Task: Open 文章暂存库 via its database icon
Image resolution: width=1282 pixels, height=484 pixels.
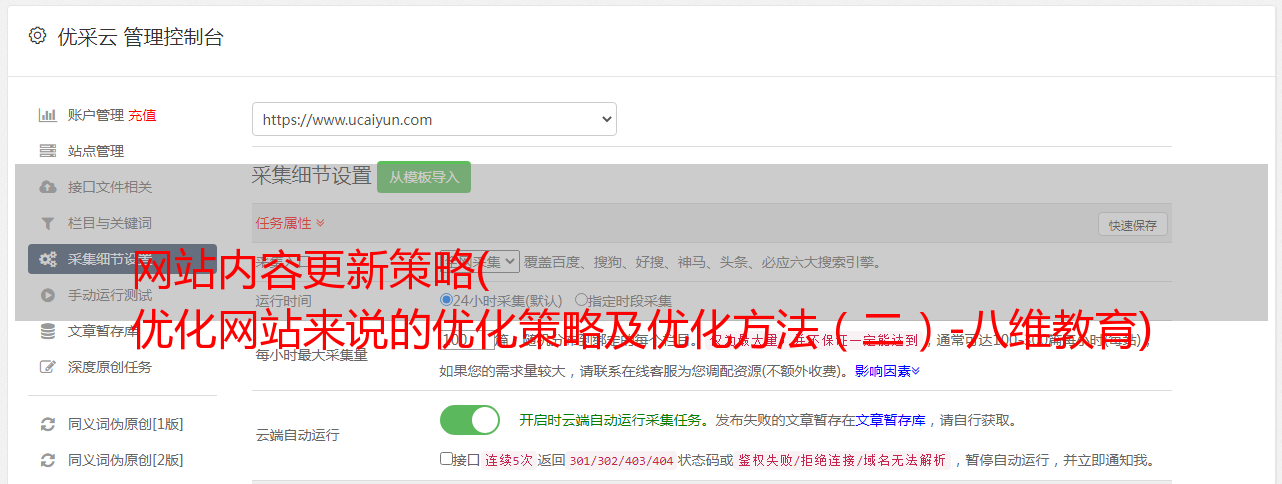Action: [x=47, y=331]
